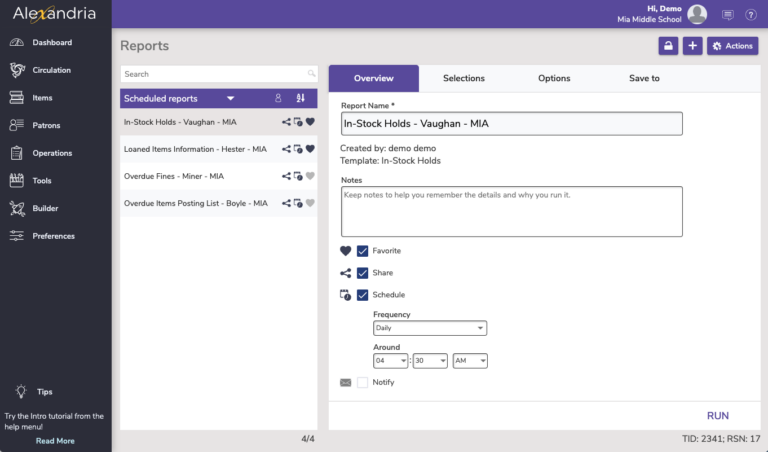
Task: Uncheck the Favorite checkbox
Action: pyautogui.click(x=363, y=251)
